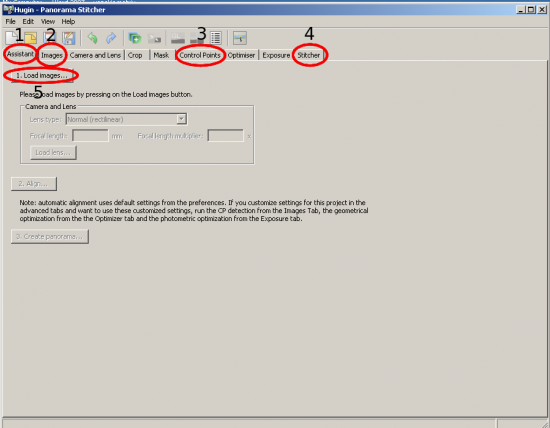Click the Focal length multiplier field
The height and width of the screenshot is (428, 550).
point(226,136)
